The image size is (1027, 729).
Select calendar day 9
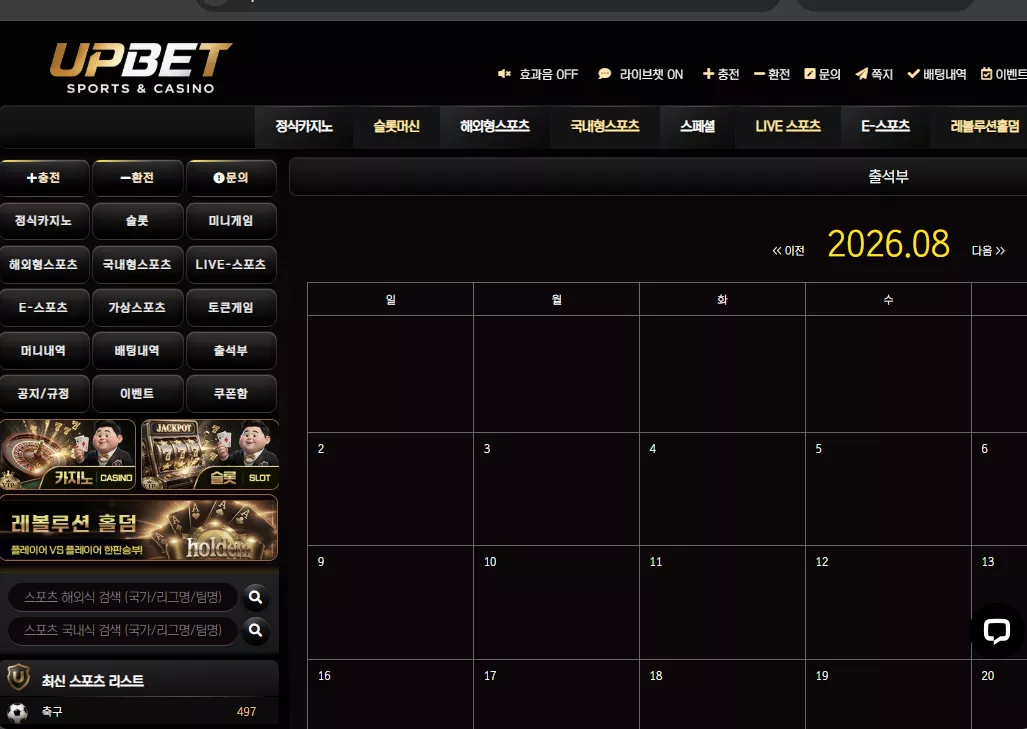(x=390, y=603)
